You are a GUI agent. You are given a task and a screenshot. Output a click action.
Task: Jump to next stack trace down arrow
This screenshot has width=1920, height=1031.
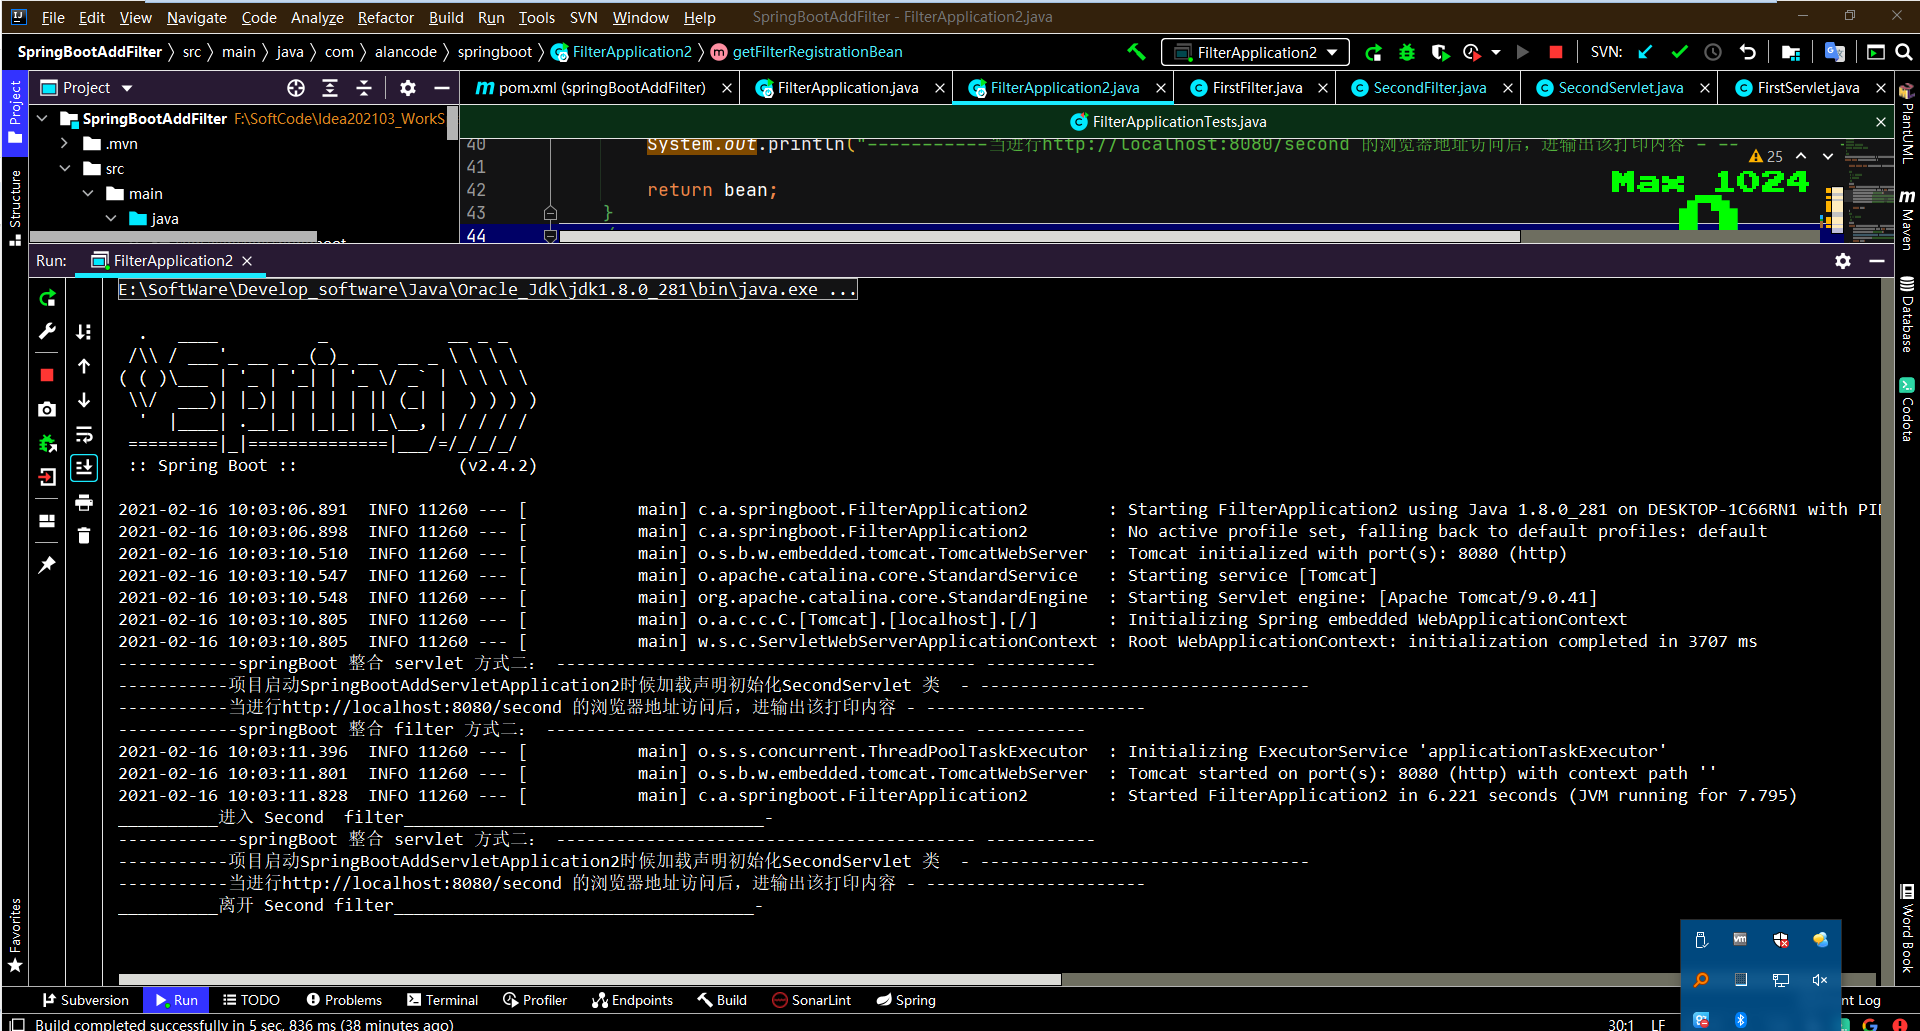click(x=84, y=400)
